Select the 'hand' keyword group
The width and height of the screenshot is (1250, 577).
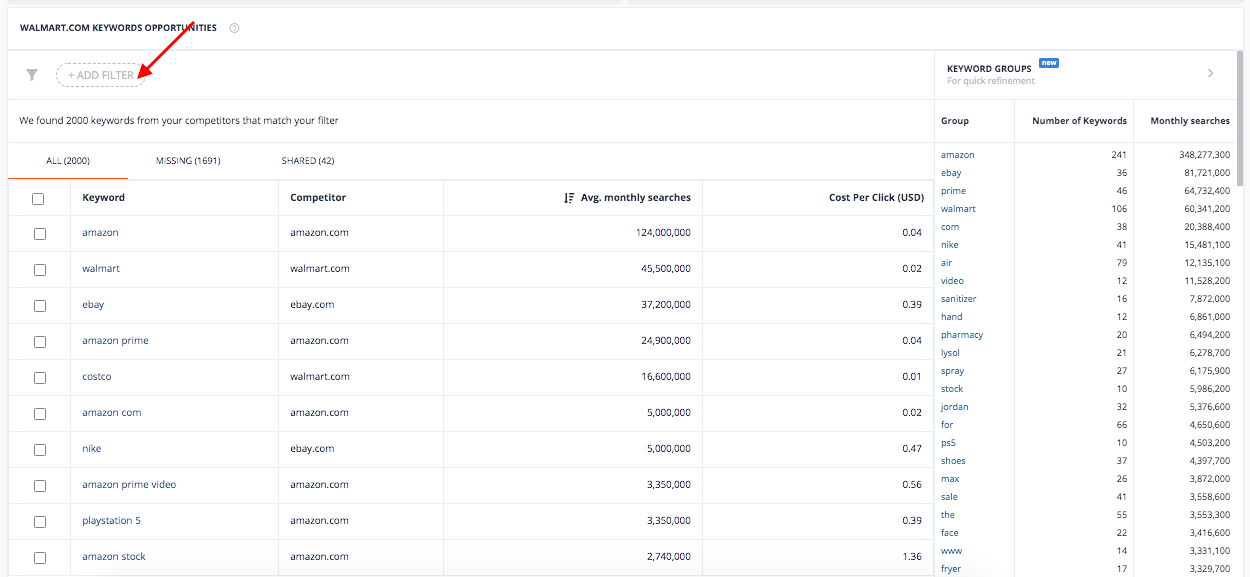tap(952, 317)
